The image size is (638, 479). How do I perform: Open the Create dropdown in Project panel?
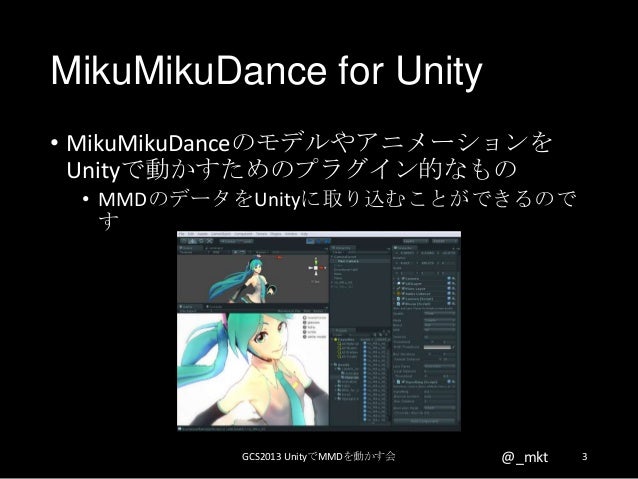point(341,335)
